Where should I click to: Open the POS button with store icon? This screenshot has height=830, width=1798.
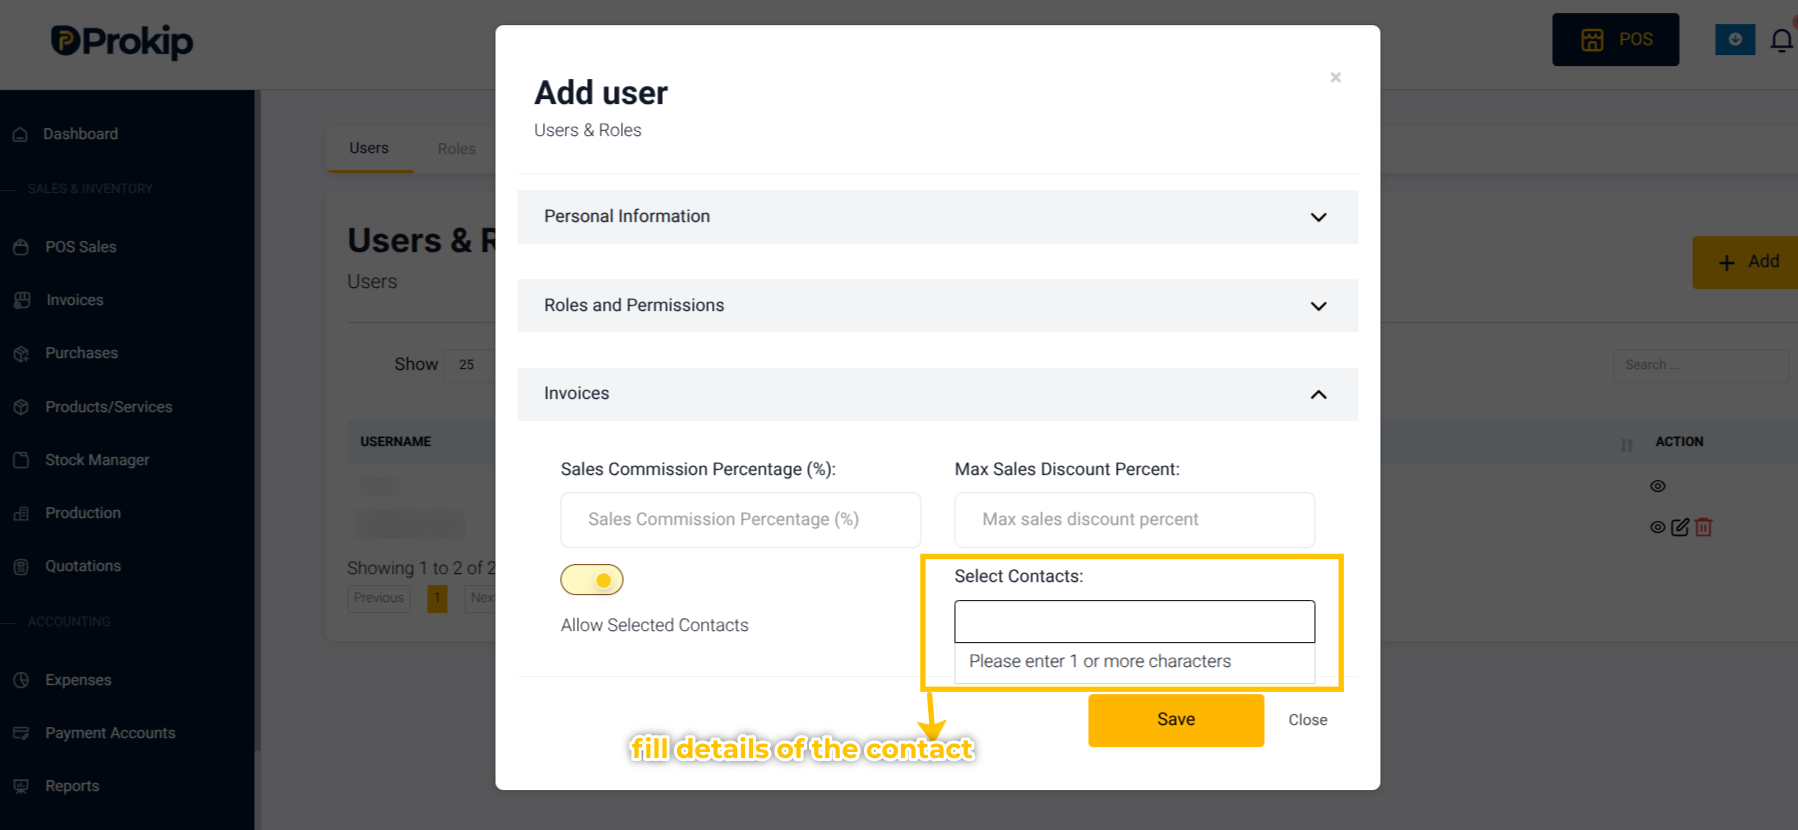(1615, 40)
